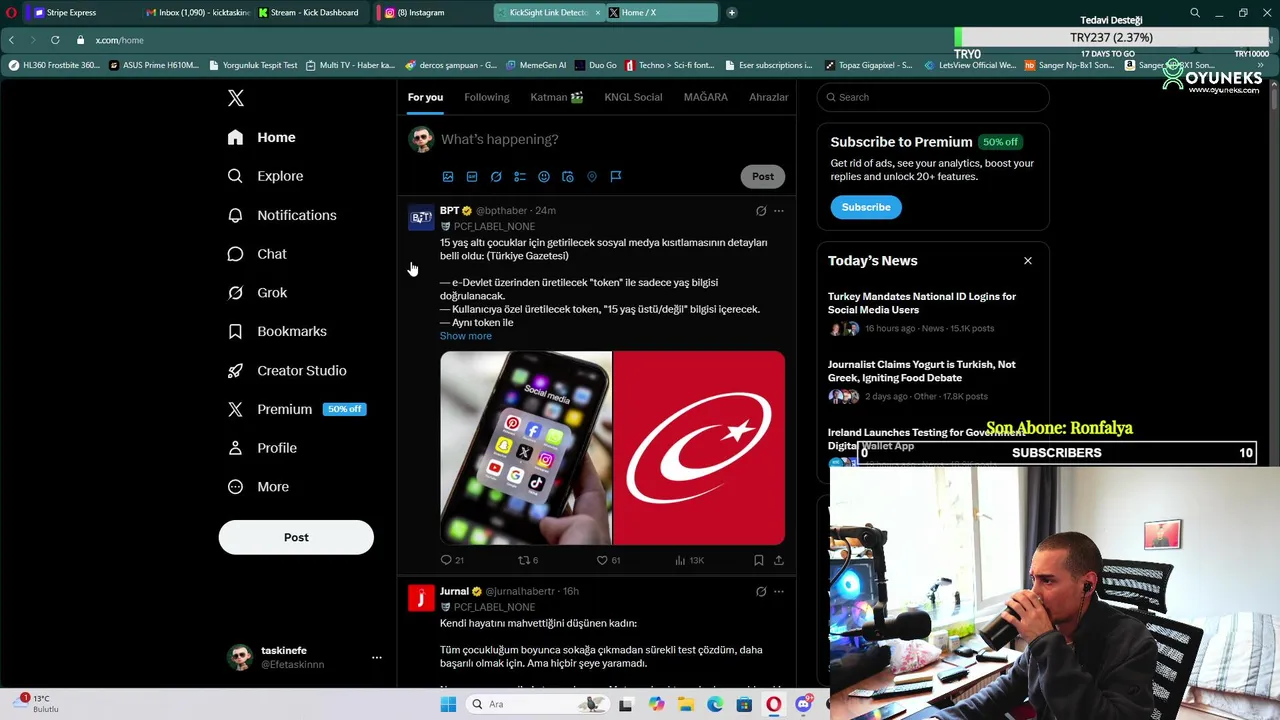Open account menu dots beside taskinefe
This screenshot has height=720, width=1280.
pyautogui.click(x=377, y=658)
